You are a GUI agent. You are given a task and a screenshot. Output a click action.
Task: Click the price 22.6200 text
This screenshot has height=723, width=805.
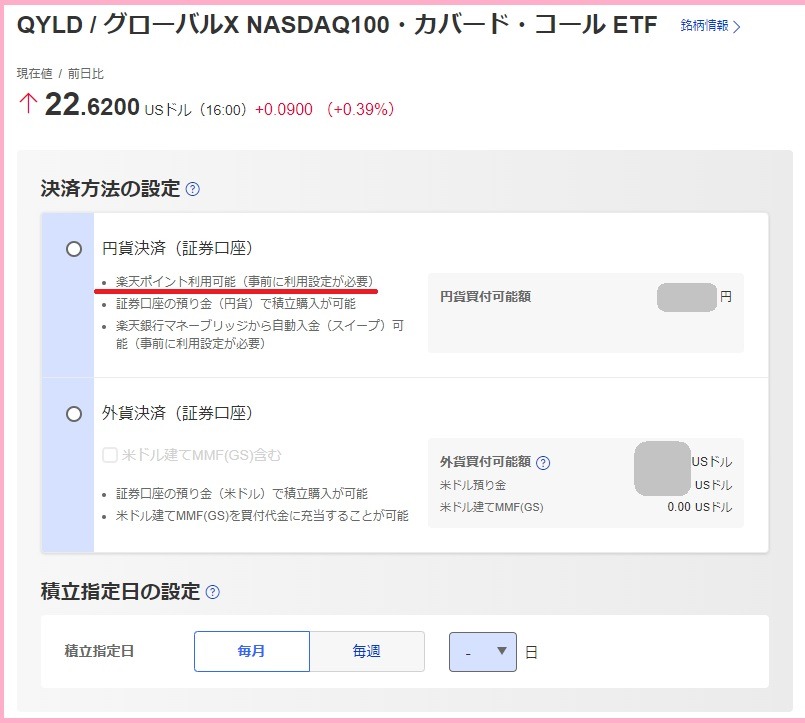(x=92, y=105)
